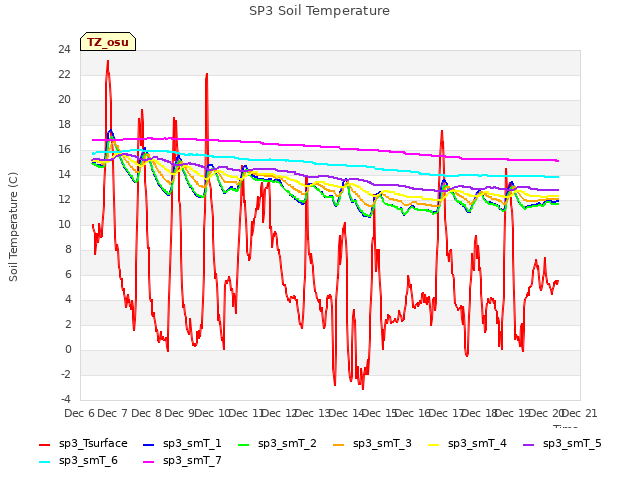The width and height of the screenshot is (640, 480).
Task: Select the sp3_smT_1 legend entry
Action: point(182,443)
